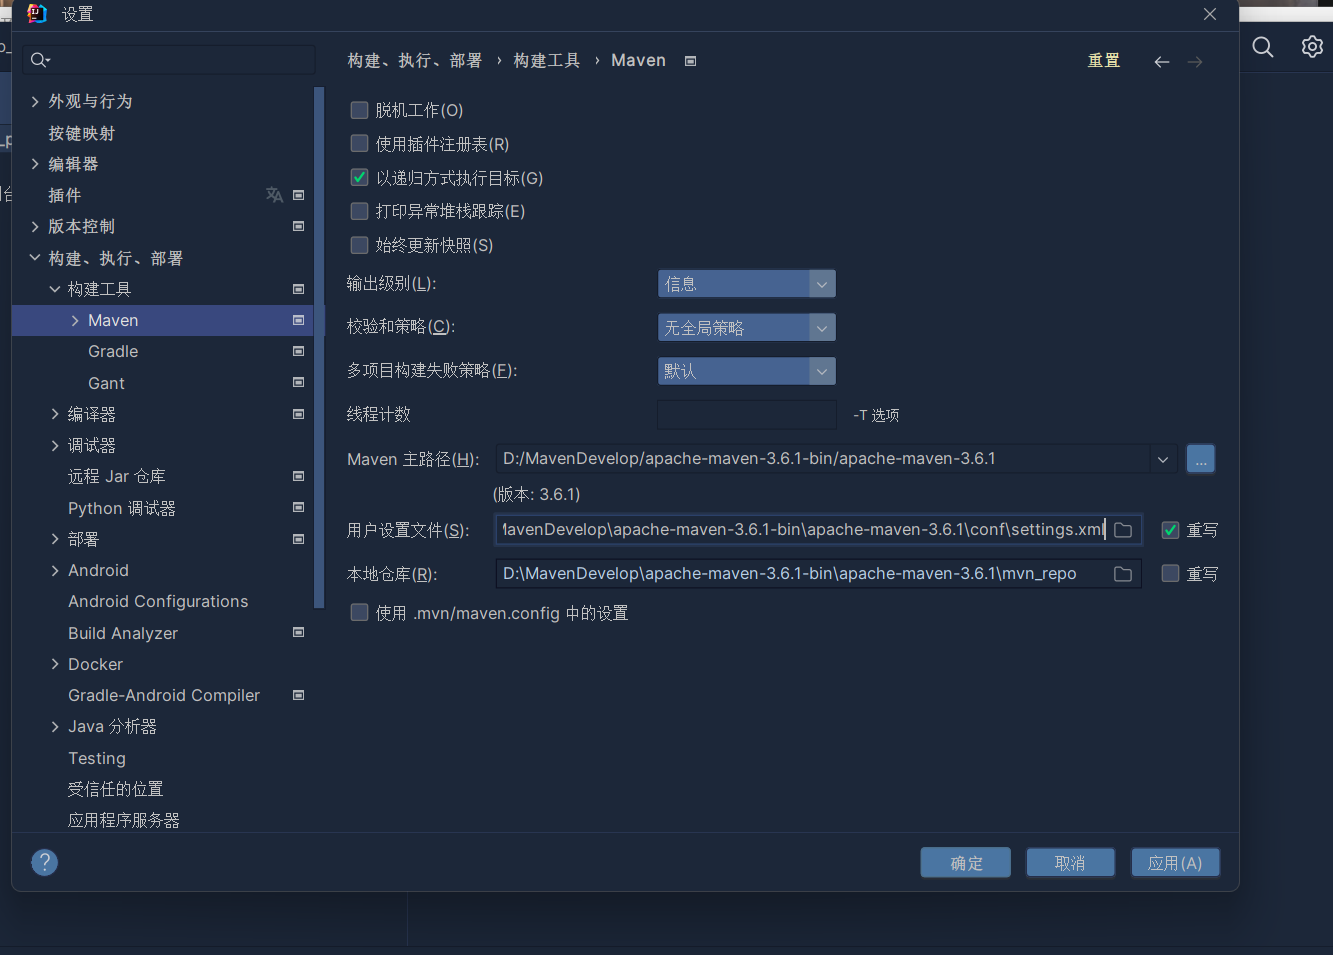Viewport: 1333px width, 955px height.
Task: Uncheck 以递归方式执行目标(G)
Action: [x=359, y=177]
